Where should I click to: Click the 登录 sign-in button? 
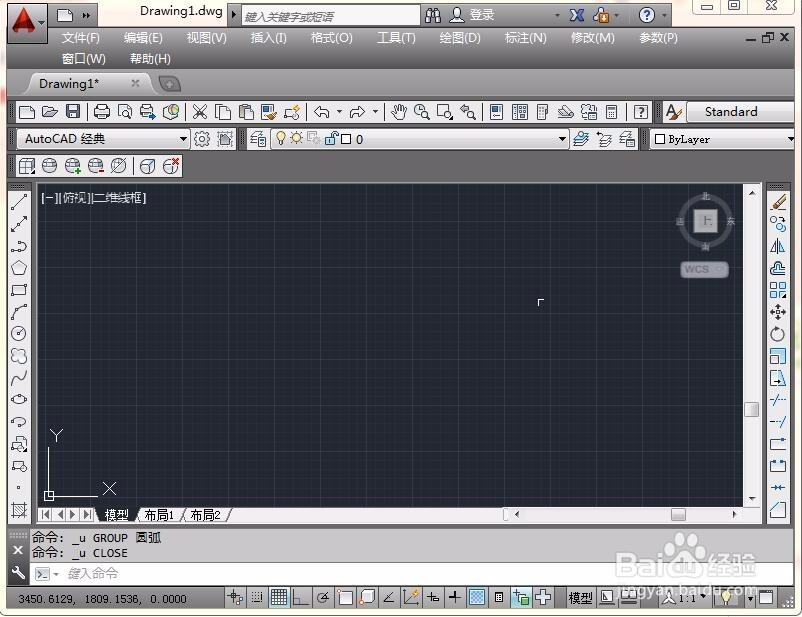[473, 15]
